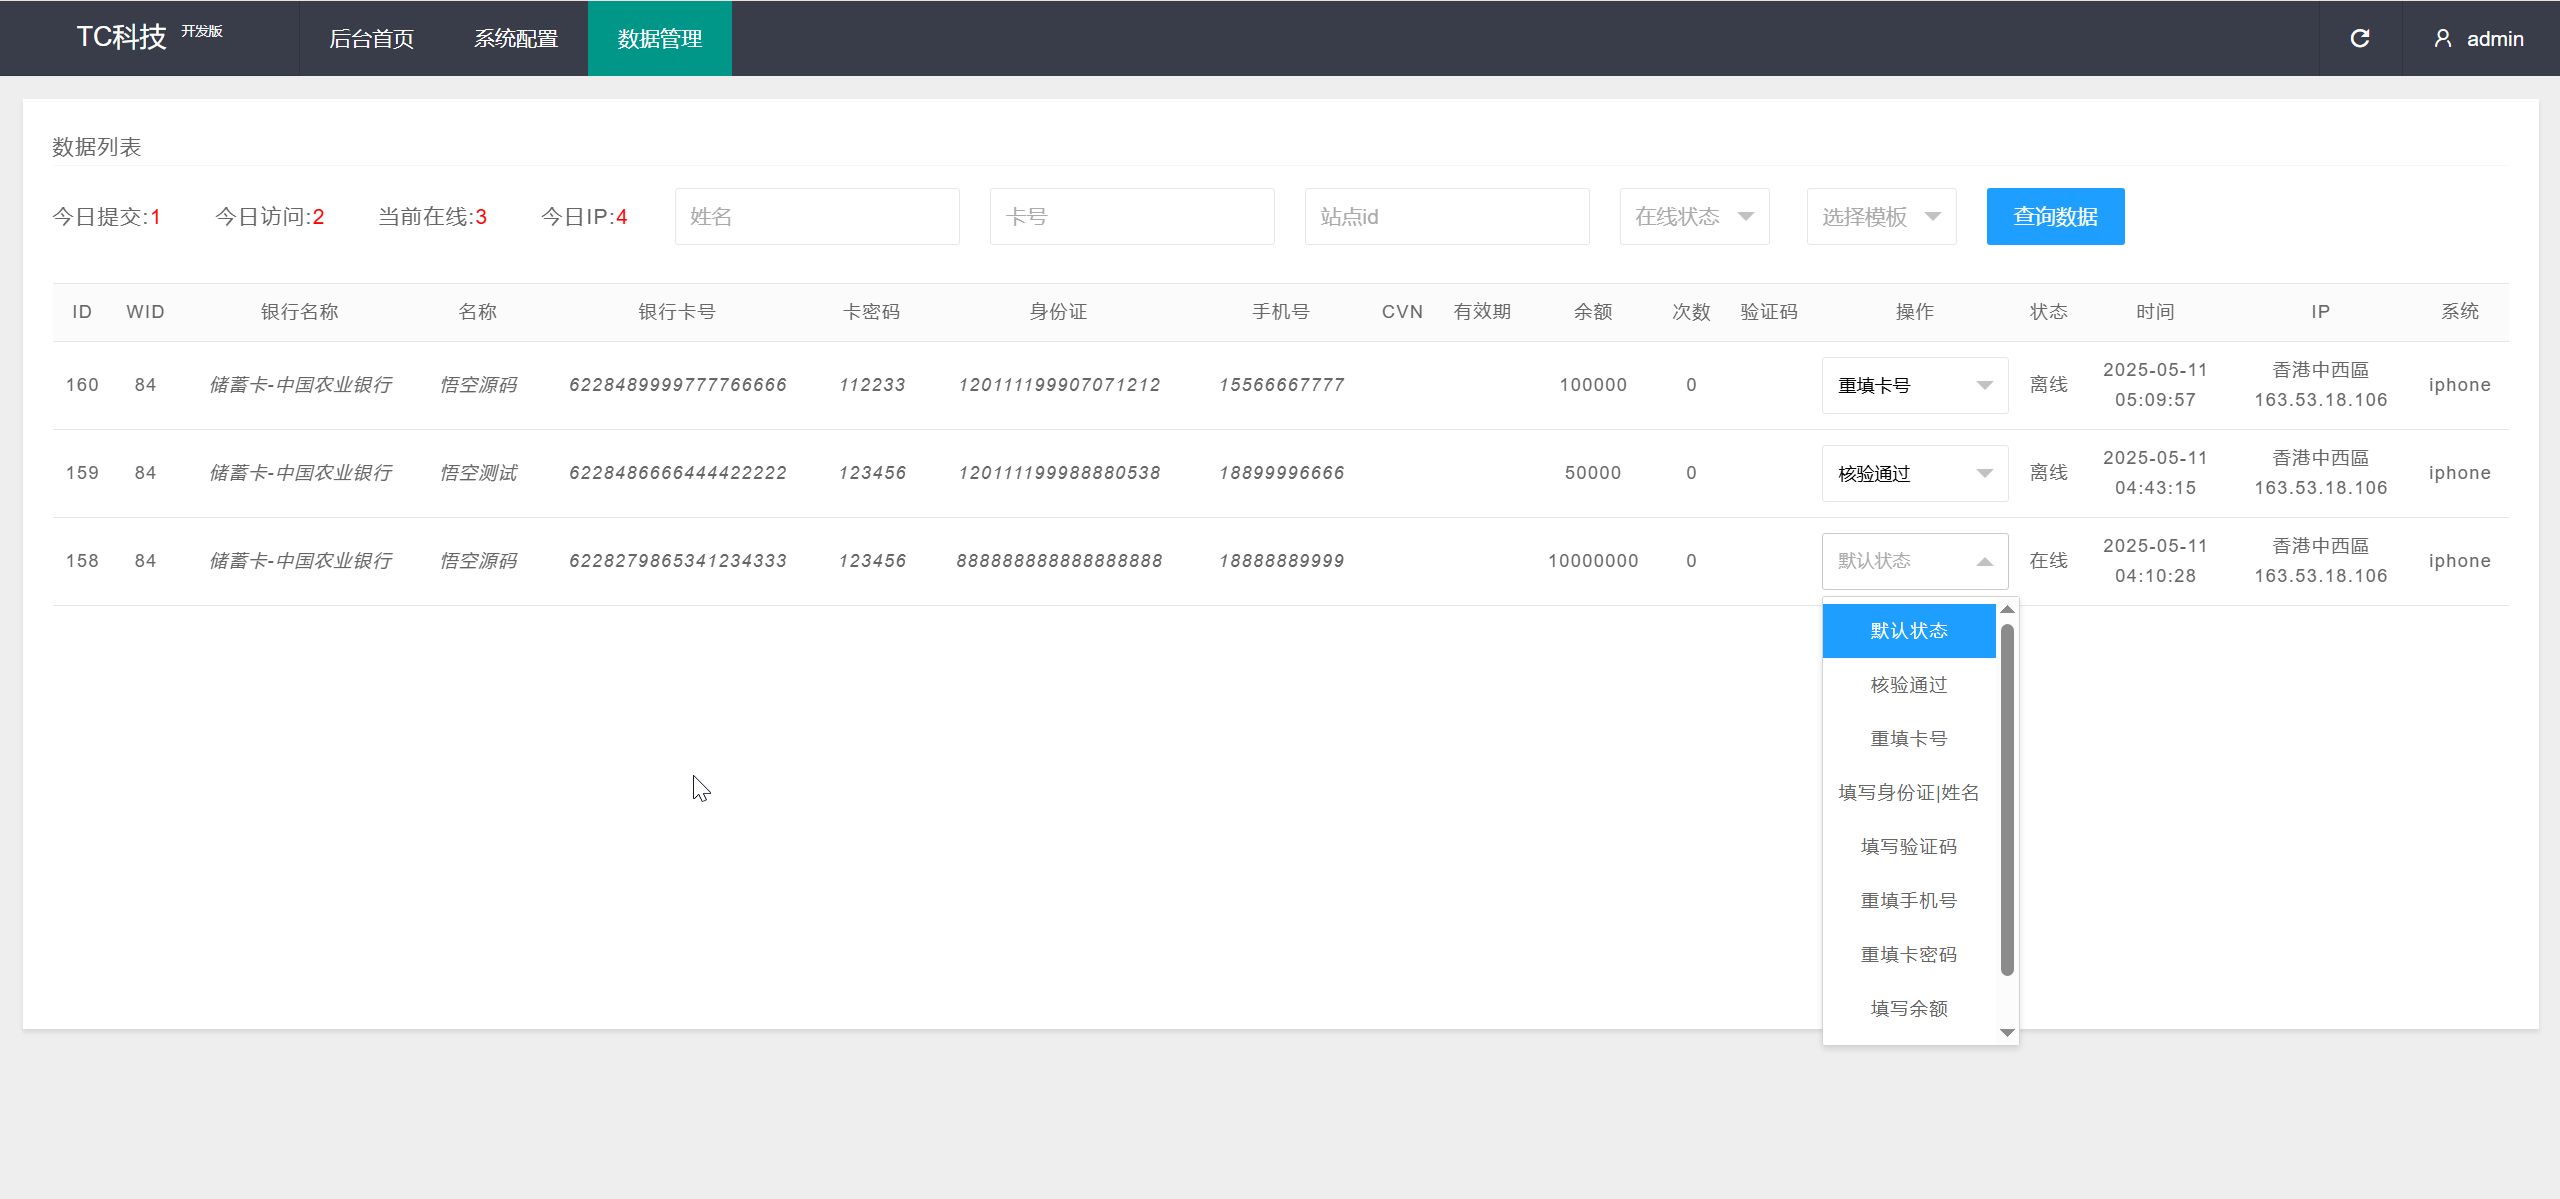The image size is (2560, 1199).
Task: Click the TC科技 logo
Action: coord(122,38)
